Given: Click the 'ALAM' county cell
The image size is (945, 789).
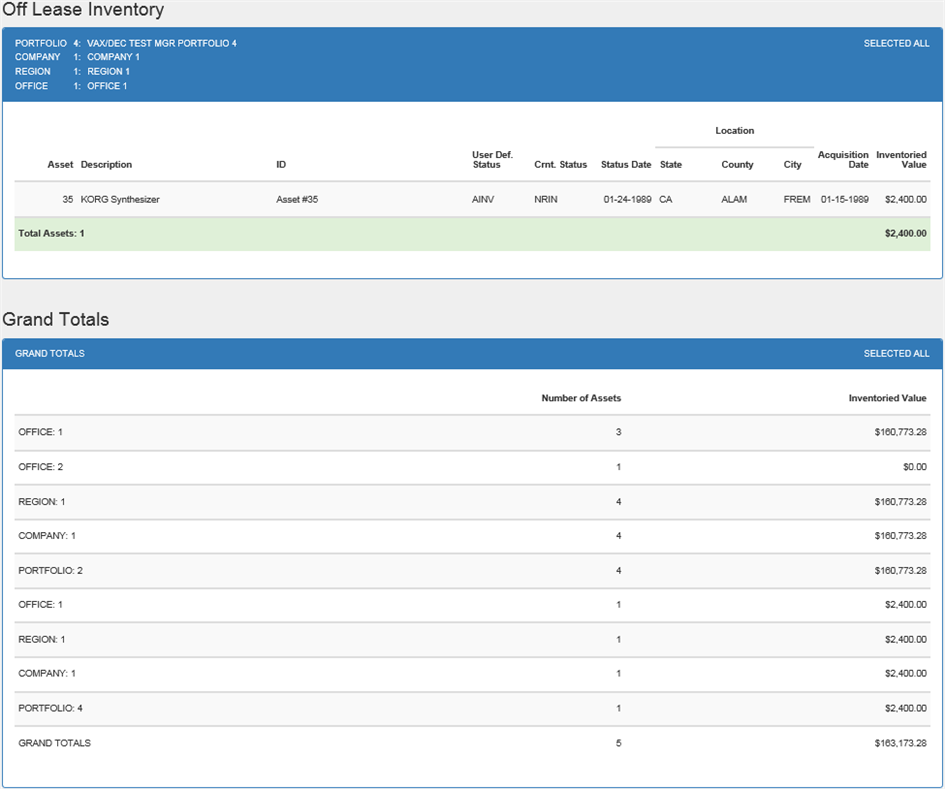Looking at the screenshot, I should click(x=734, y=200).
